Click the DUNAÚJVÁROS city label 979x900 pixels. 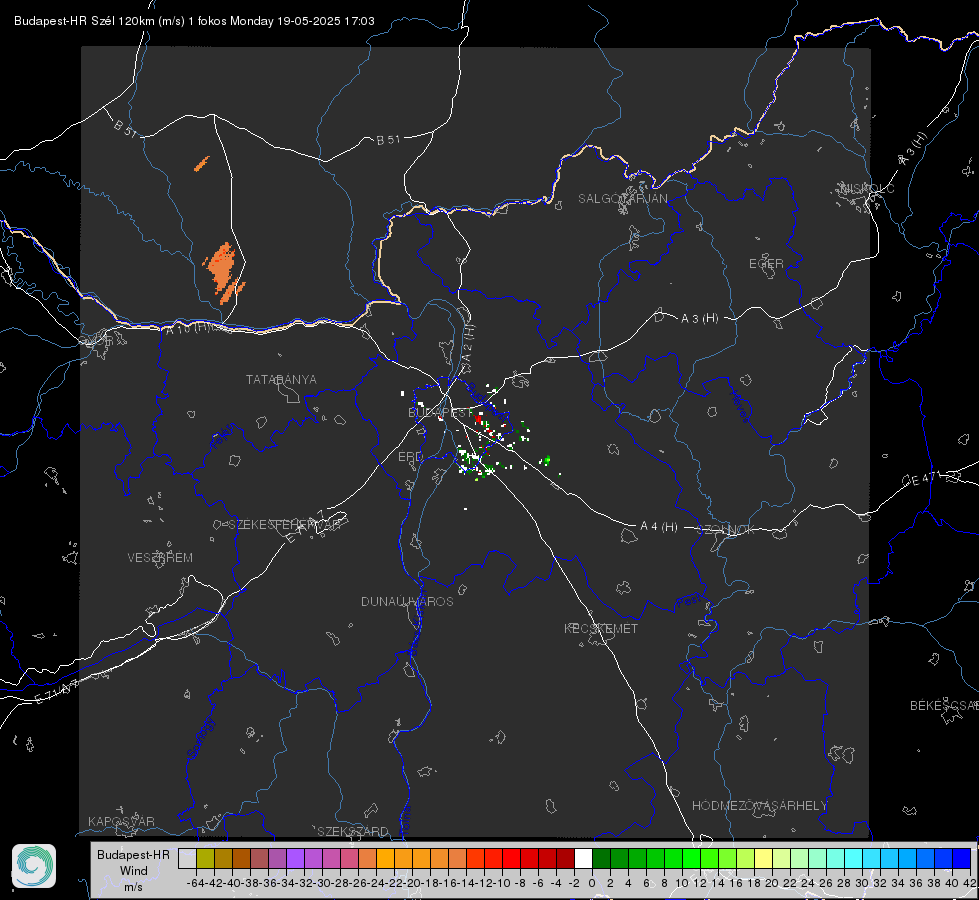coord(407,601)
